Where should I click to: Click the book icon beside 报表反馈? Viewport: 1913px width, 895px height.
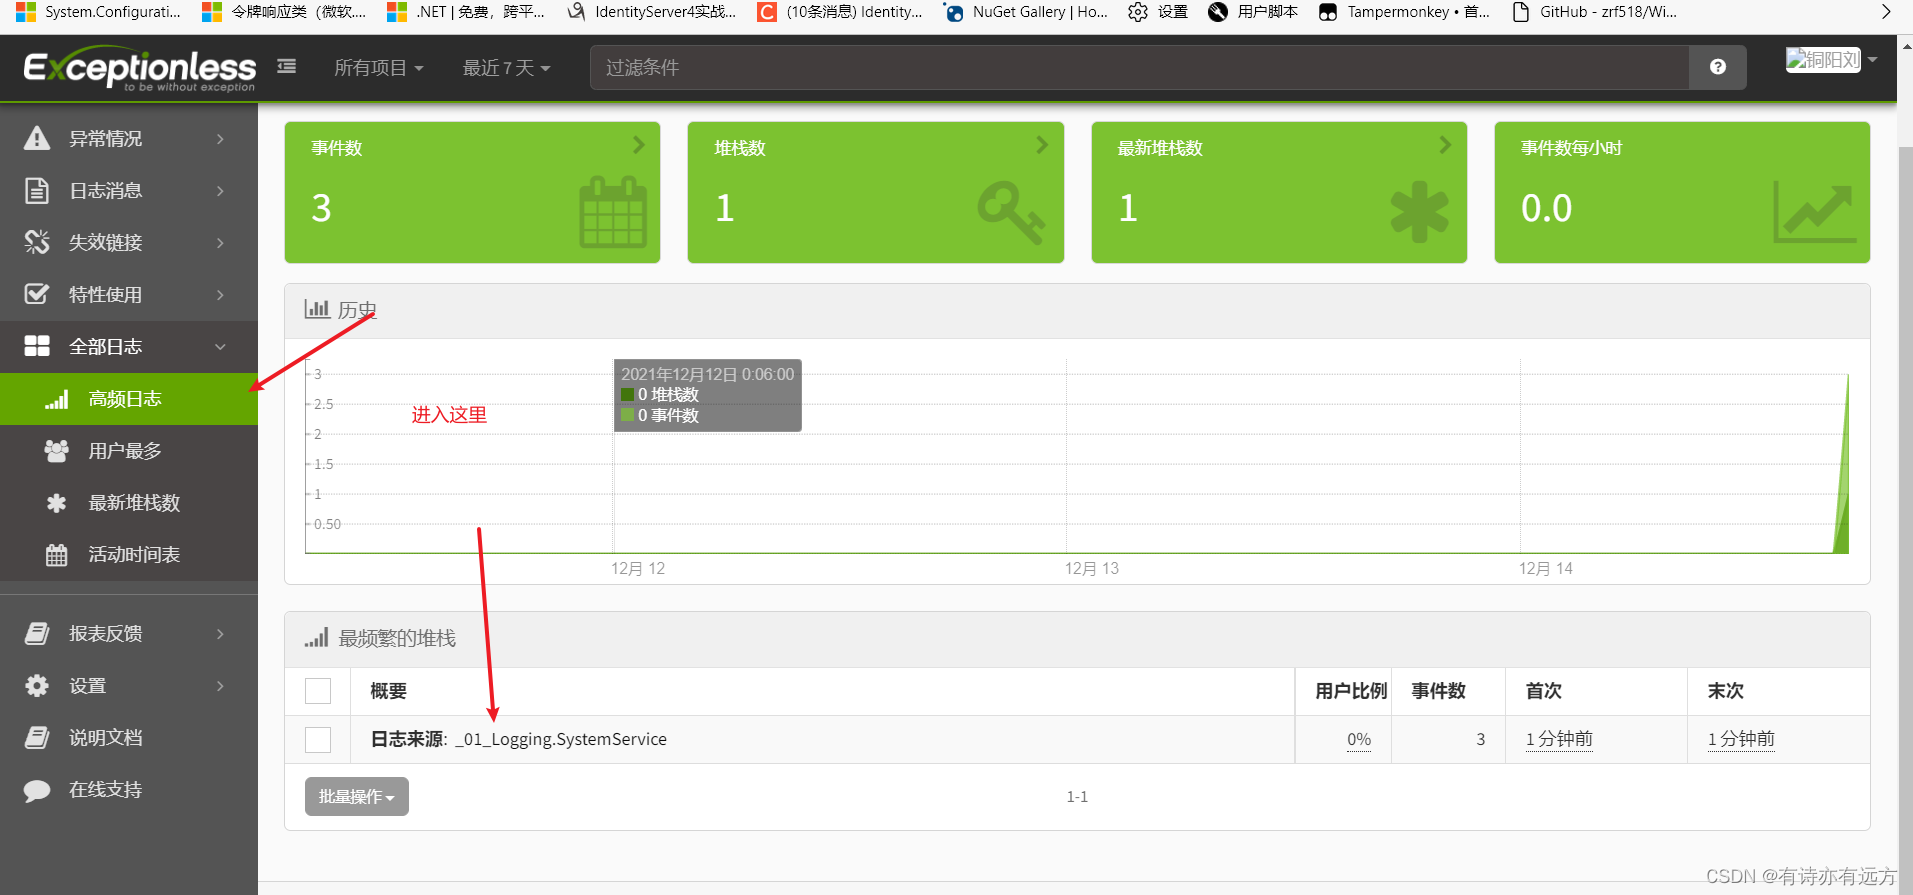(37, 633)
